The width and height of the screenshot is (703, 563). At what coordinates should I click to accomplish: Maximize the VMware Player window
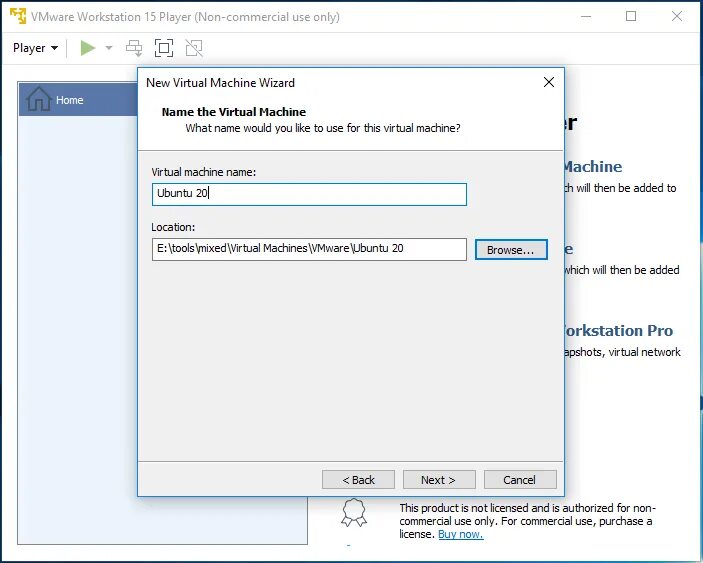pyautogui.click(x=631, y=17)
